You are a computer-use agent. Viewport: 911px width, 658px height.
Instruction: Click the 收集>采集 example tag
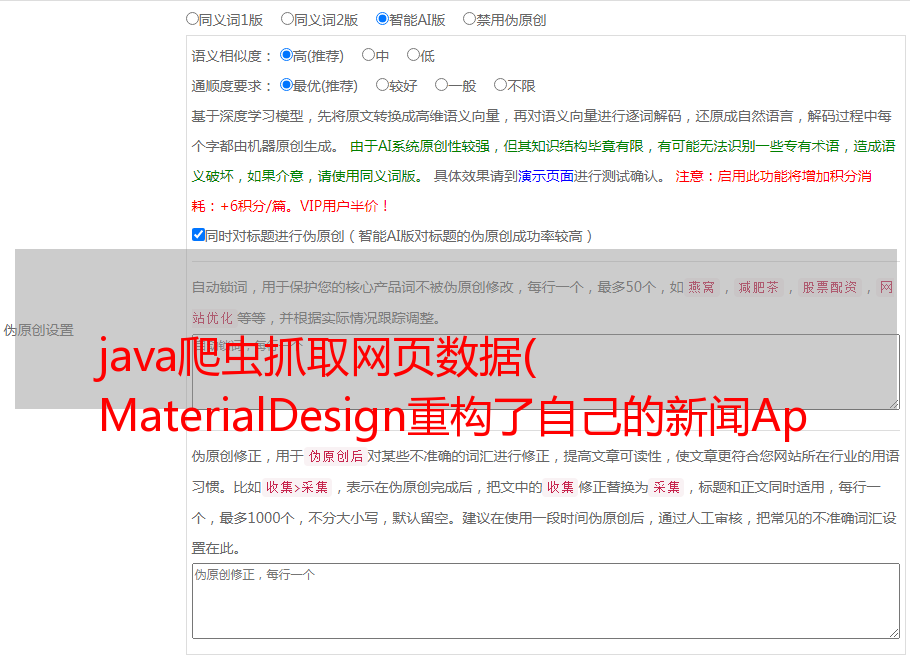coord(297,488)
